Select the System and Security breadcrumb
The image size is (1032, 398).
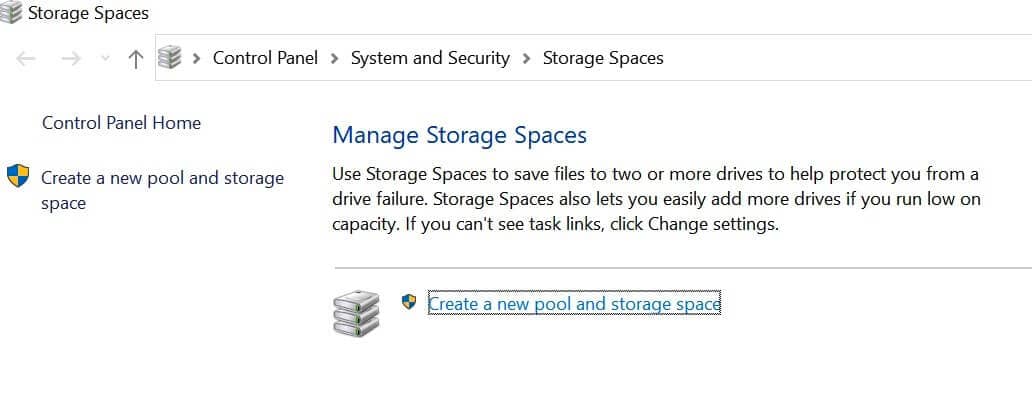click(x=430, y=58)
